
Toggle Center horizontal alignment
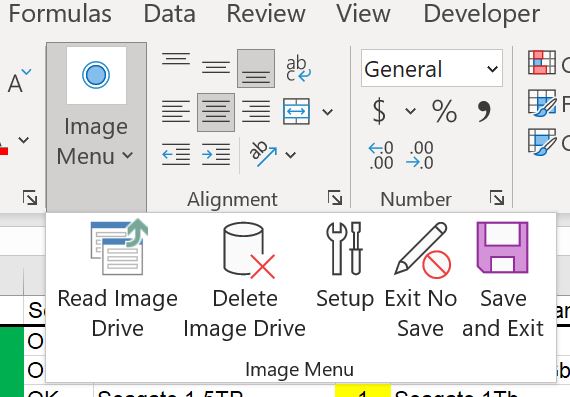(216, 112)
